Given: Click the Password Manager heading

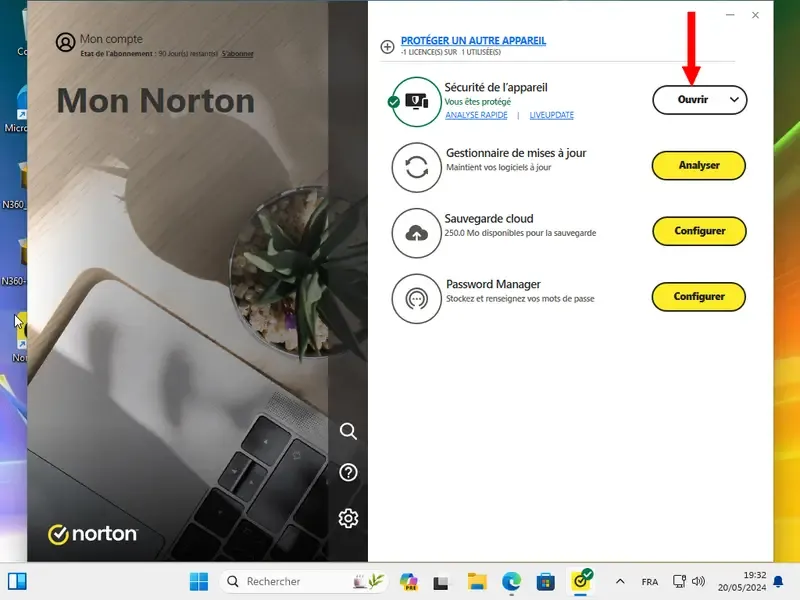Looking at the screenshot, I should [493, 284].
